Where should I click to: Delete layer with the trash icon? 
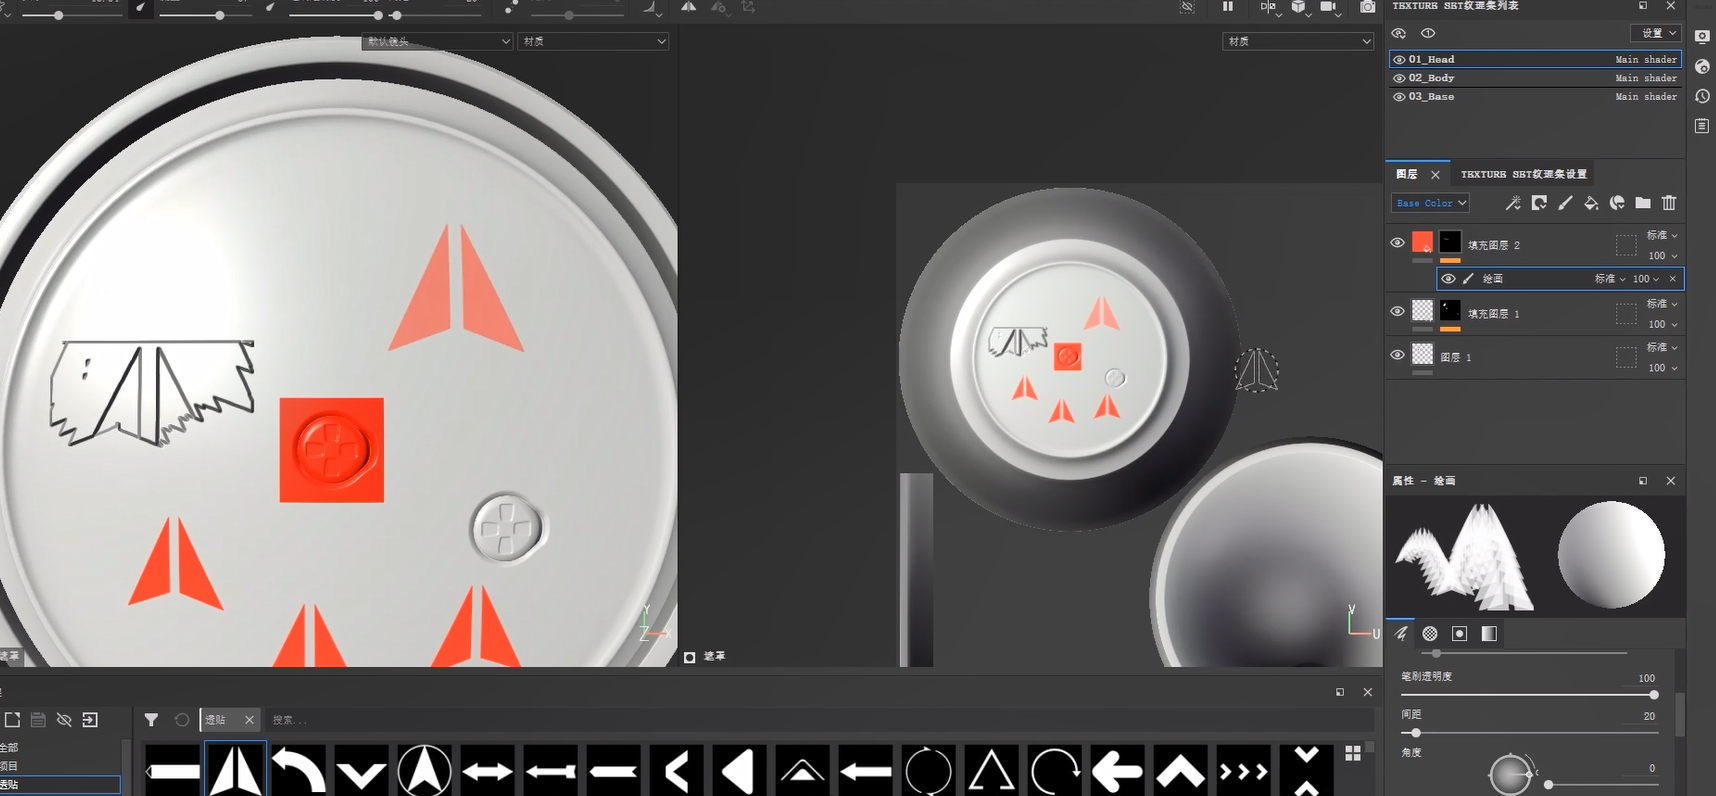point(1669,203)
